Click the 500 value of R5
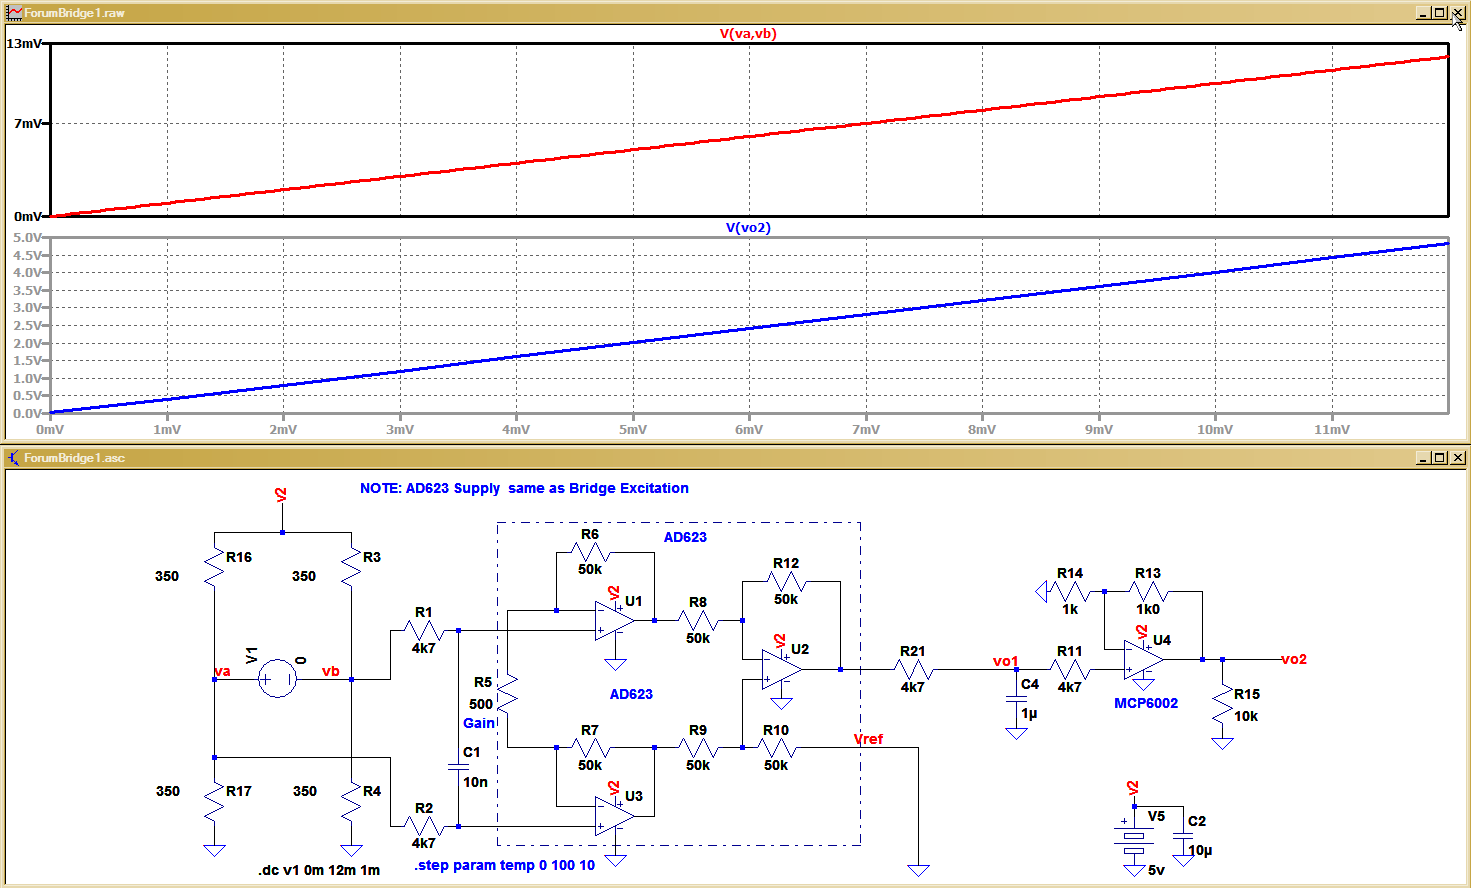Image resolution: width=1471 pixels, height=888 pixels. (x=481, y=704)
